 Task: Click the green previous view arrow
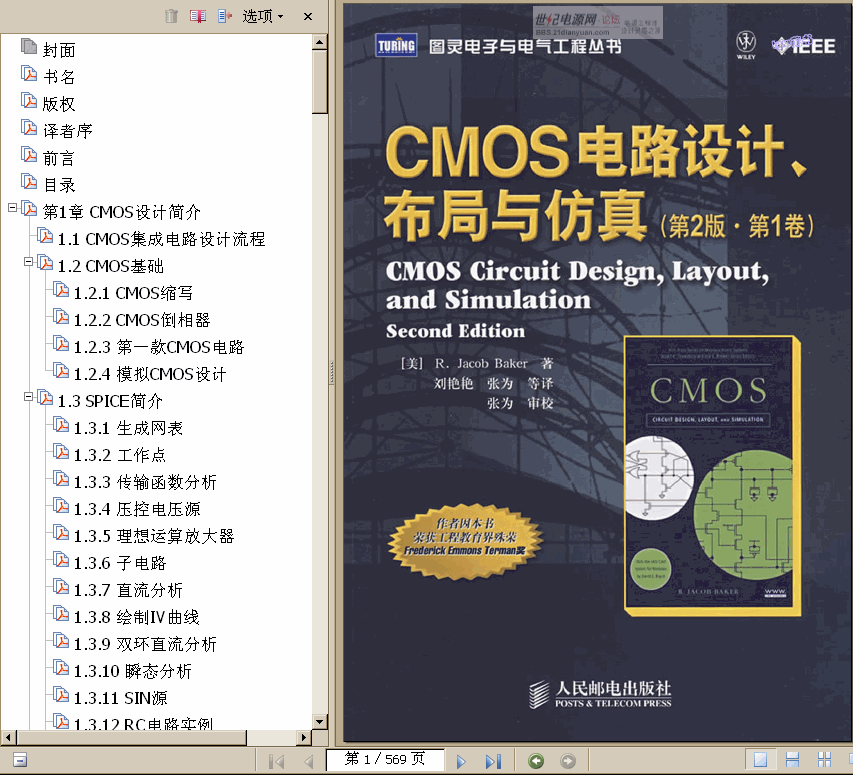point(536,761)
